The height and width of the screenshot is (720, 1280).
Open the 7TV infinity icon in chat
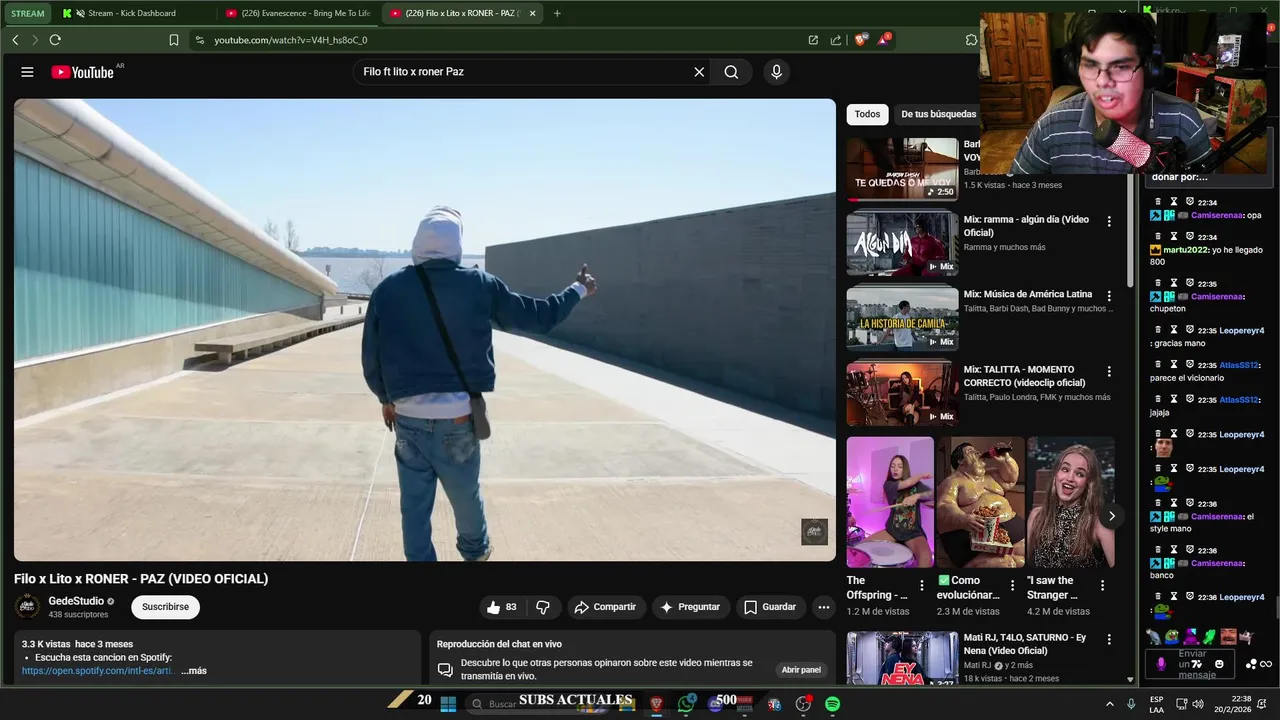[x=1265, y=664]
